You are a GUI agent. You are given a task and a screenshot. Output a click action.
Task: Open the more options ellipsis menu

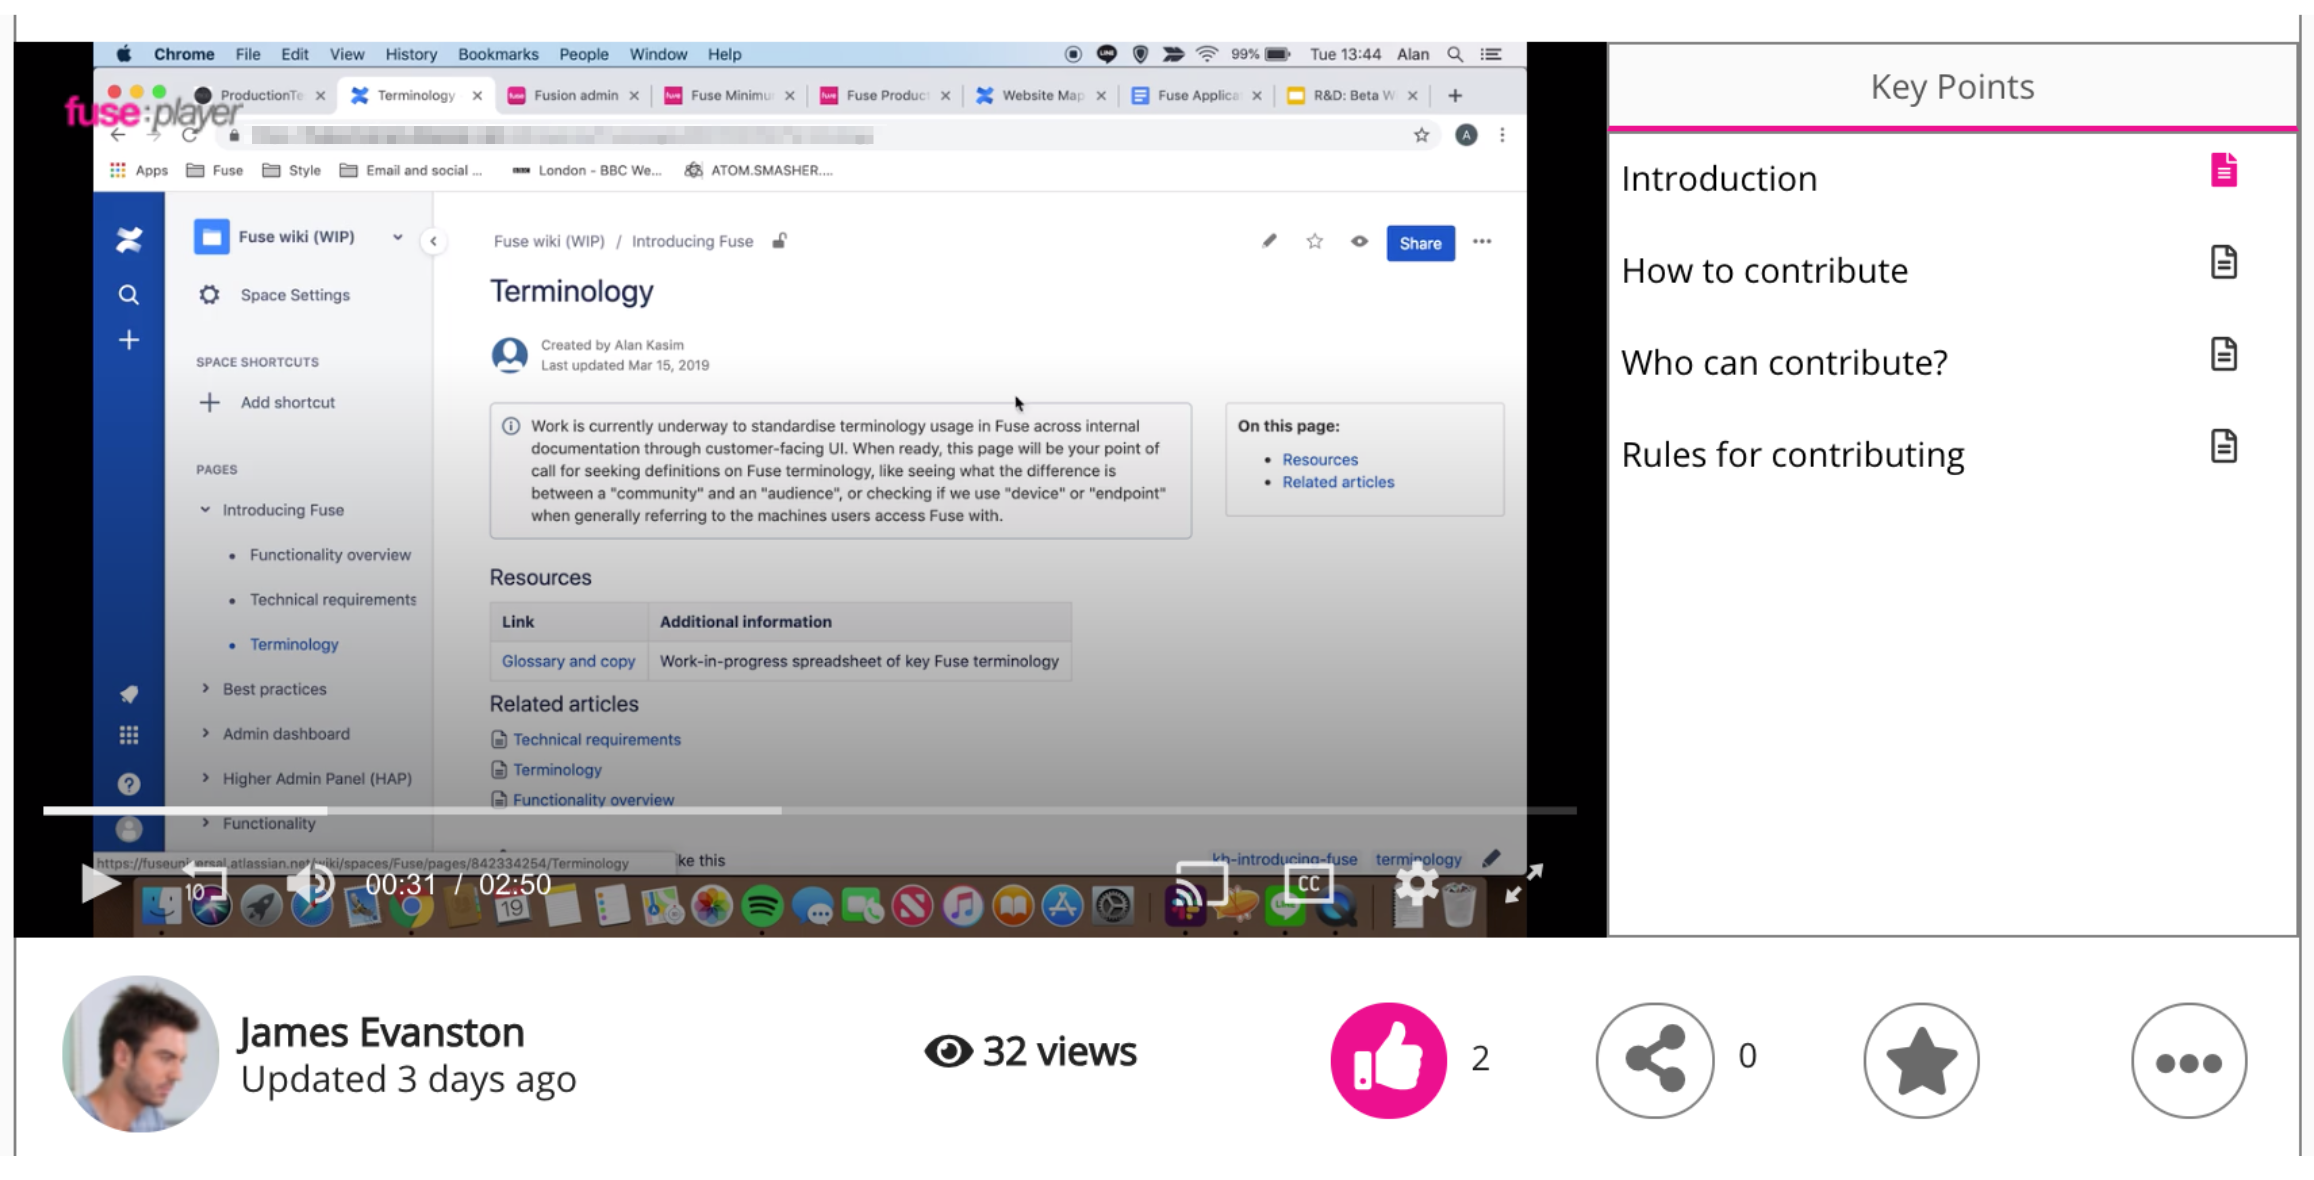(x=2188, y=1060)
